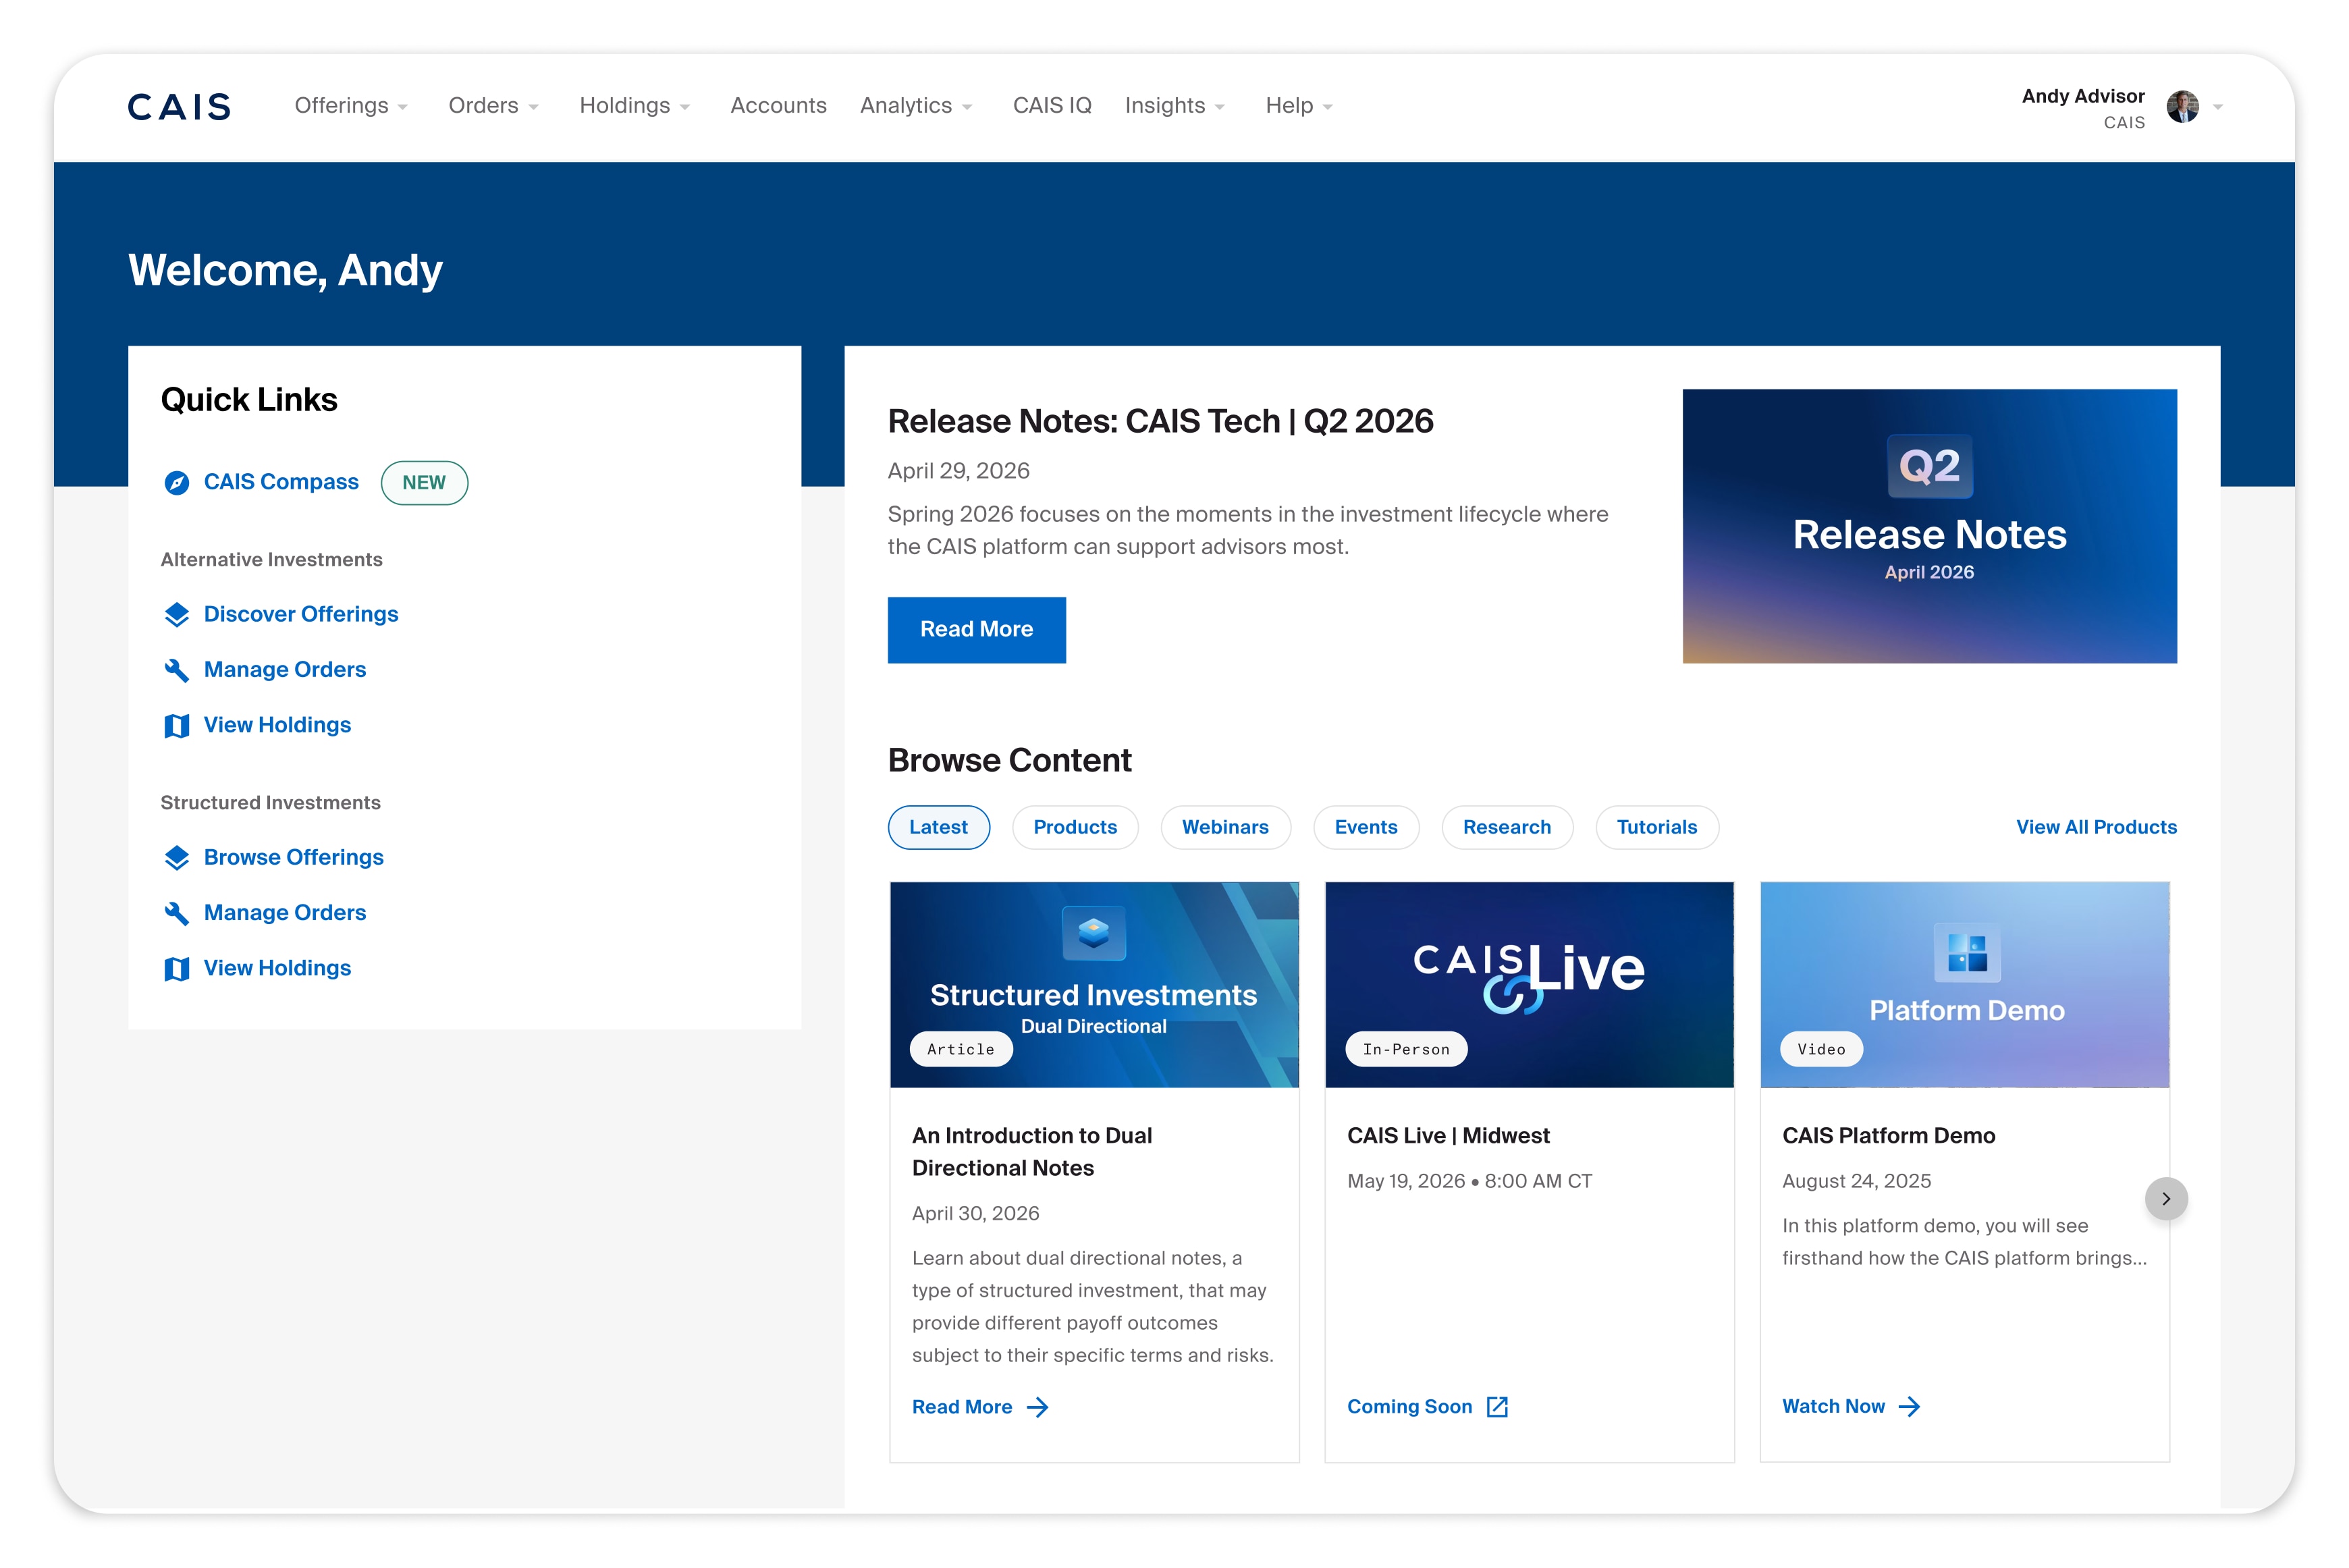Open the Analytics dropdown menu

[x=916, y=106]
